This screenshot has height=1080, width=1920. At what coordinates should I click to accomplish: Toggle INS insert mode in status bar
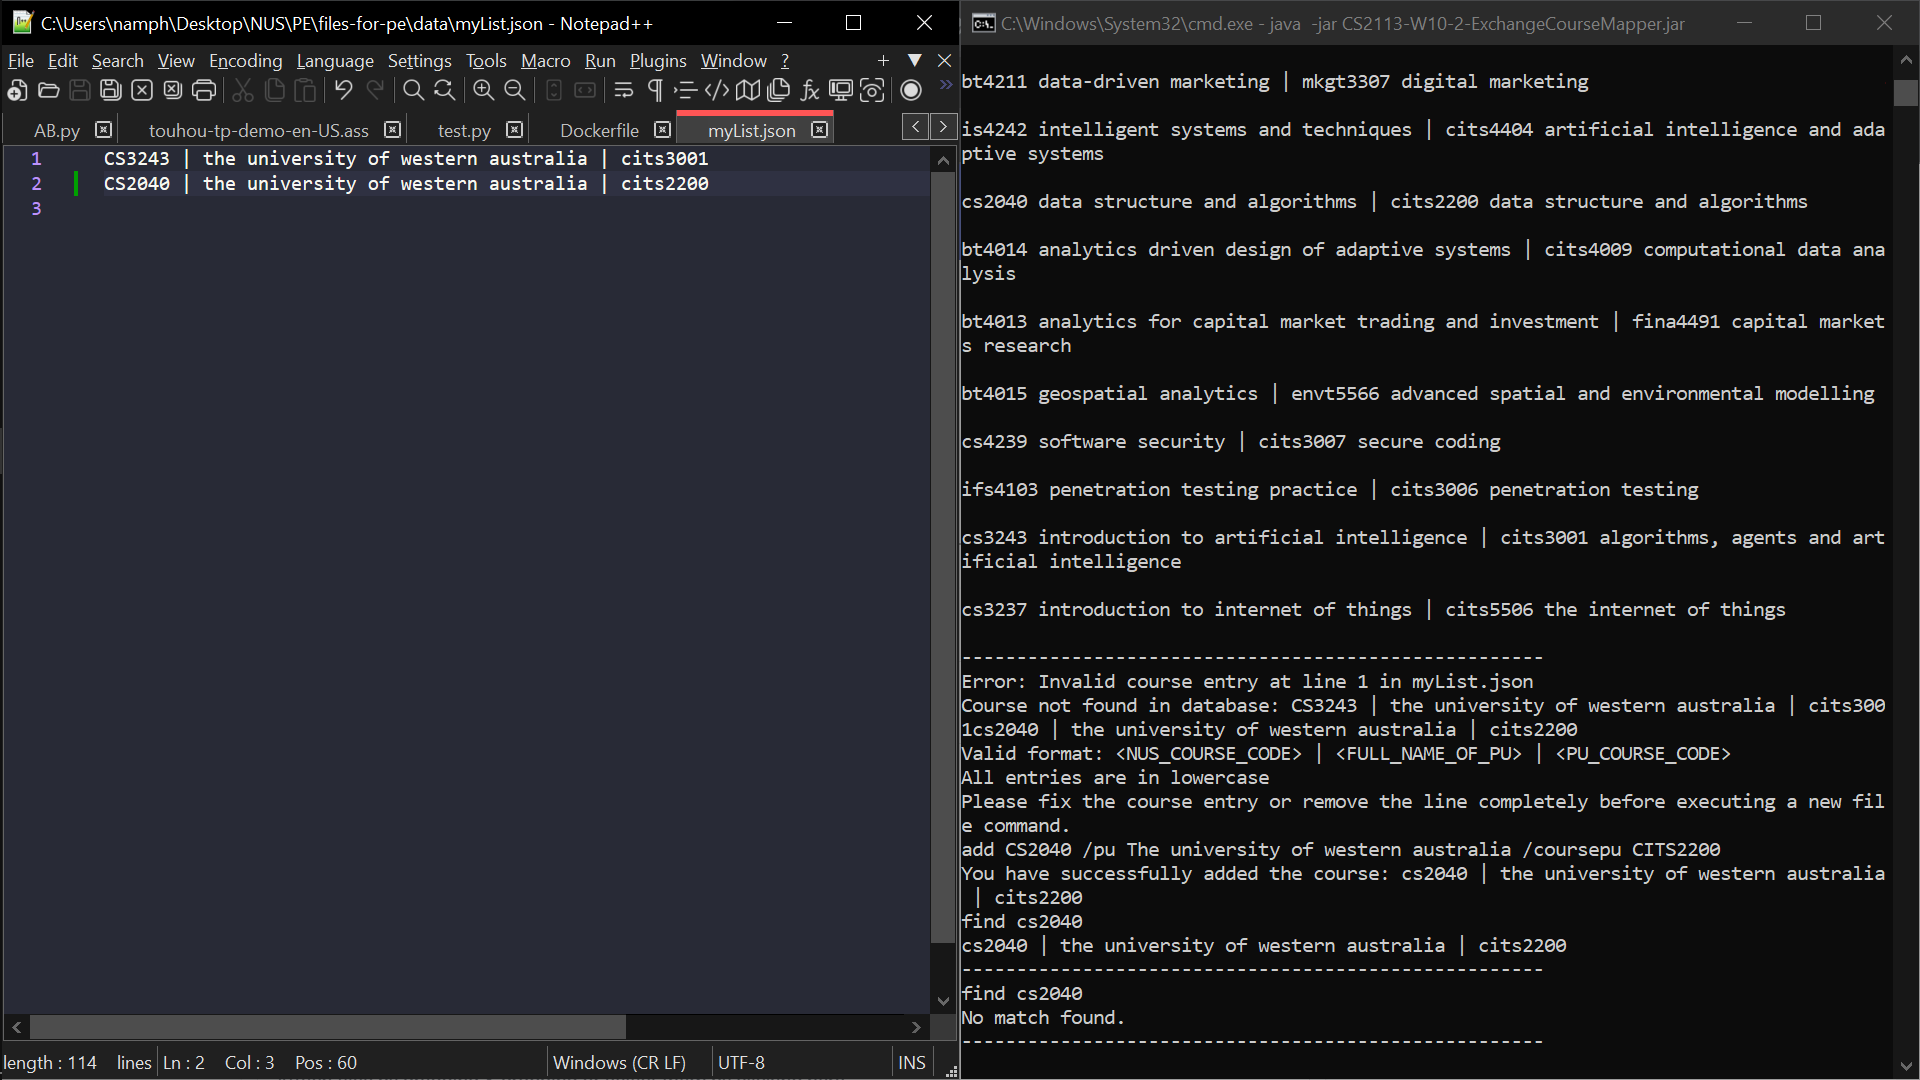(x=911, y=1063)
